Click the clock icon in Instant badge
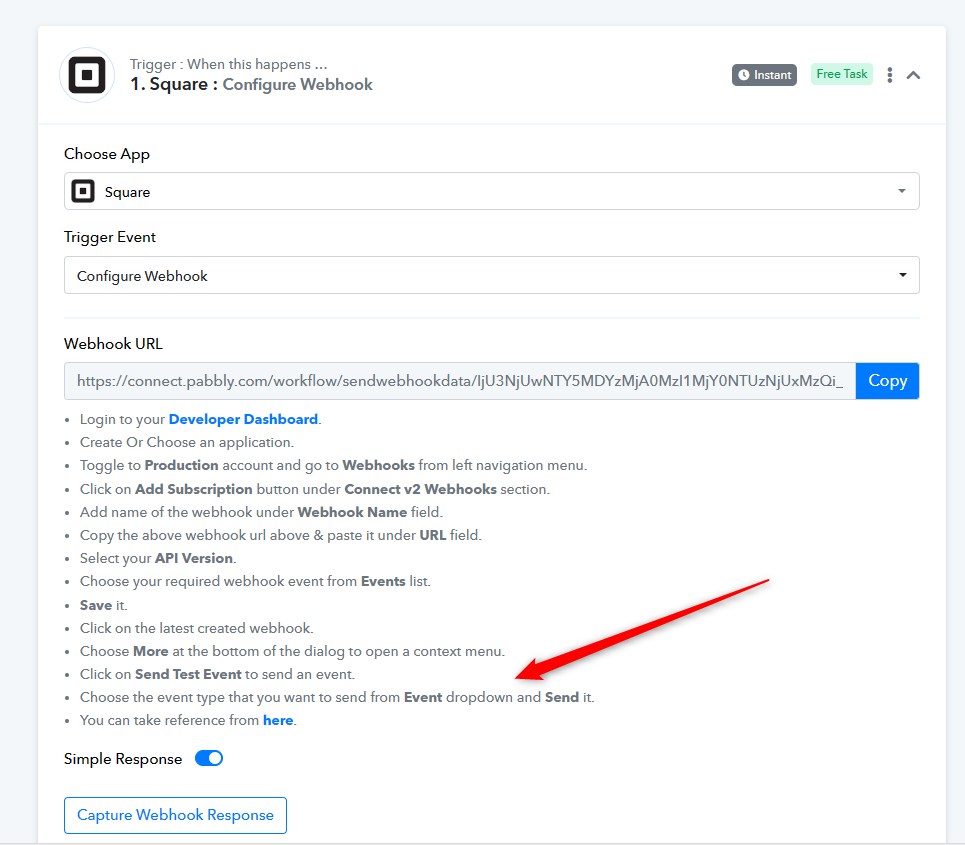The width and height of the screenshot is (965, 845). point(743,75)
